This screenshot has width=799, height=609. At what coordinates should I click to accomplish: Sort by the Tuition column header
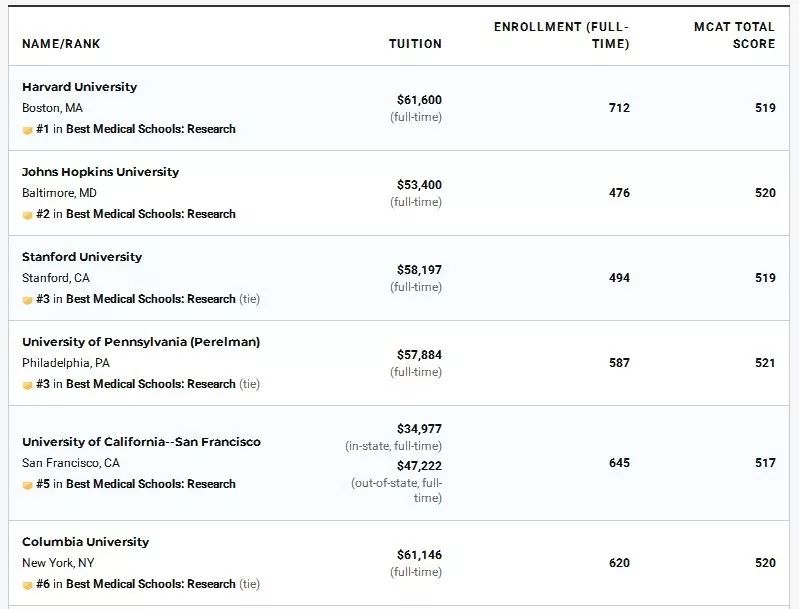(x=415, y=44)
